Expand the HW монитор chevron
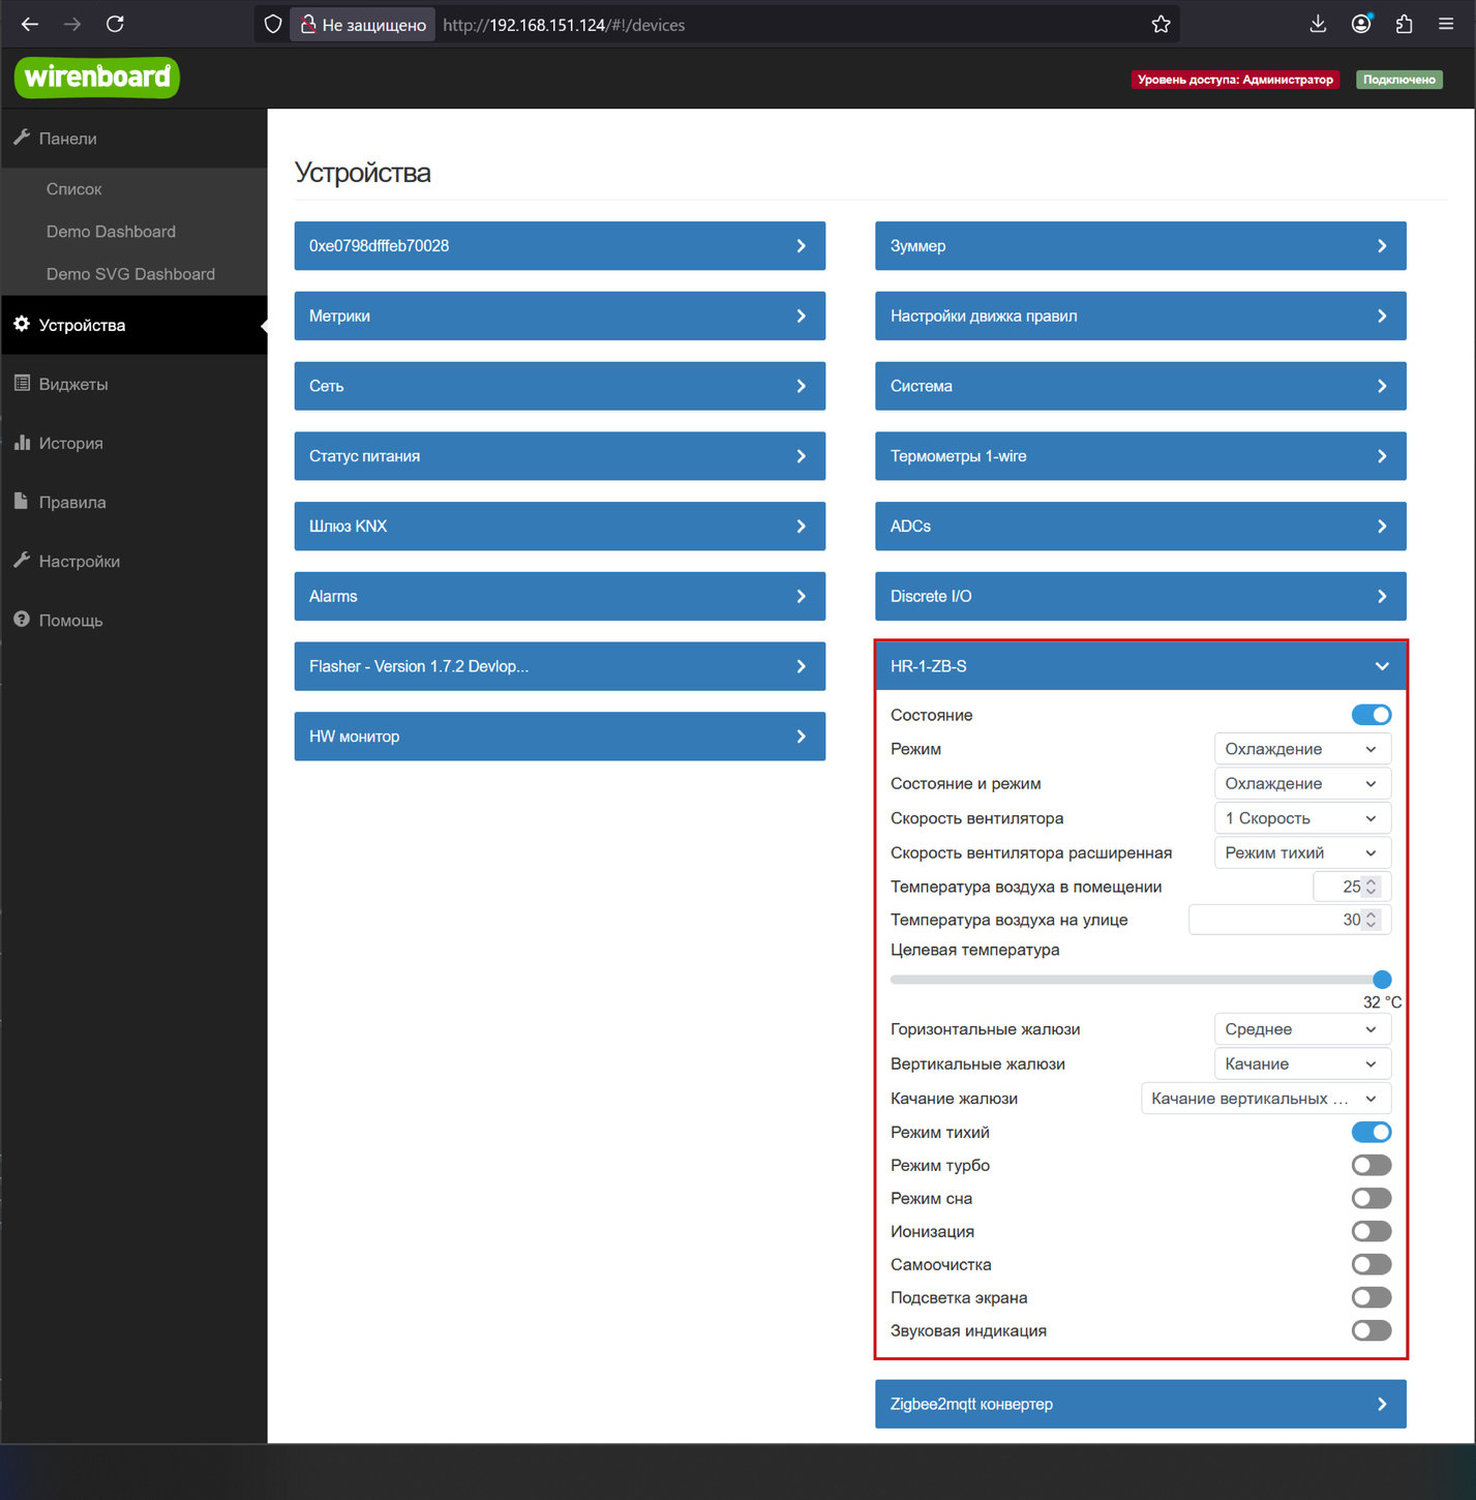Image resolution: width=1476 pixels, height=1500 pixels. click(x=801, y=736)
